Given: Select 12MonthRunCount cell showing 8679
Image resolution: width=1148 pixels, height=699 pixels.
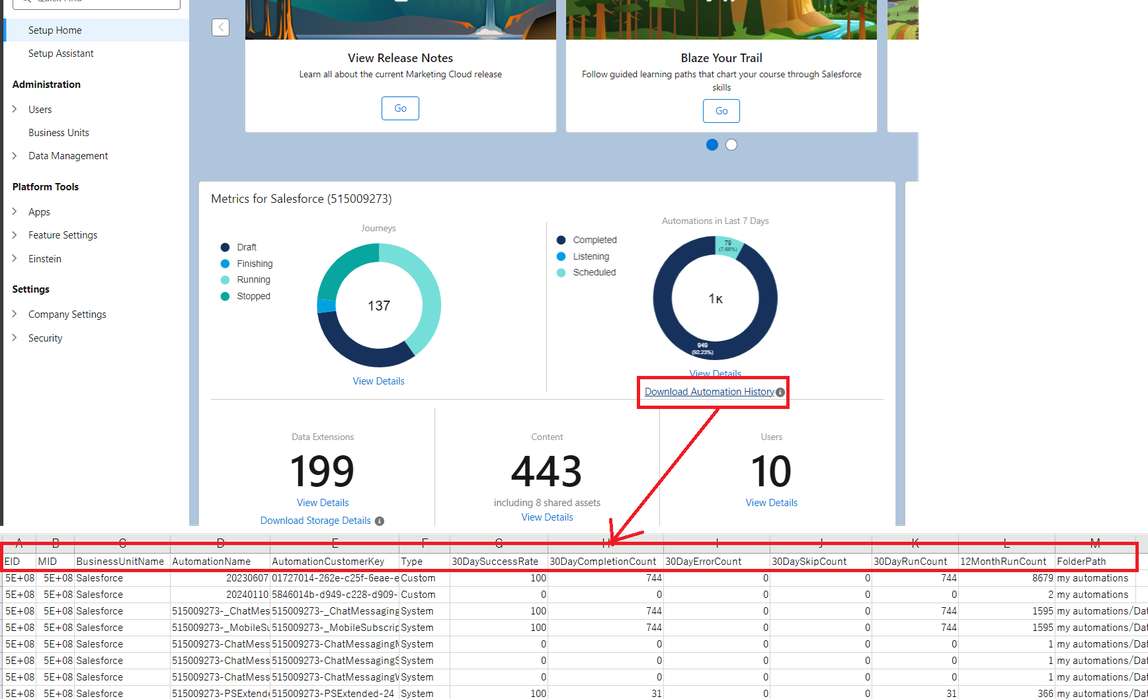Looking at the screenshot, I should pyautogui.click(x=1007, y=578).
